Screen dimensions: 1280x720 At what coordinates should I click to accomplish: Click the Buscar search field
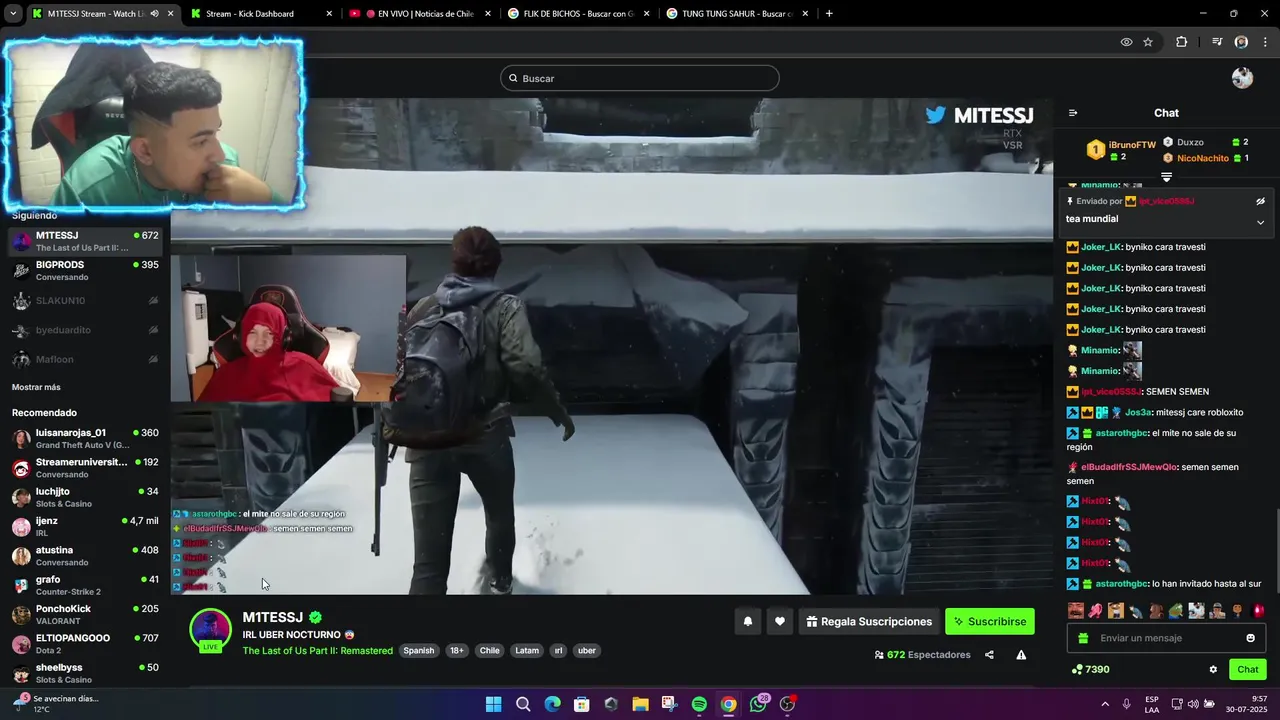pos(640,78)
